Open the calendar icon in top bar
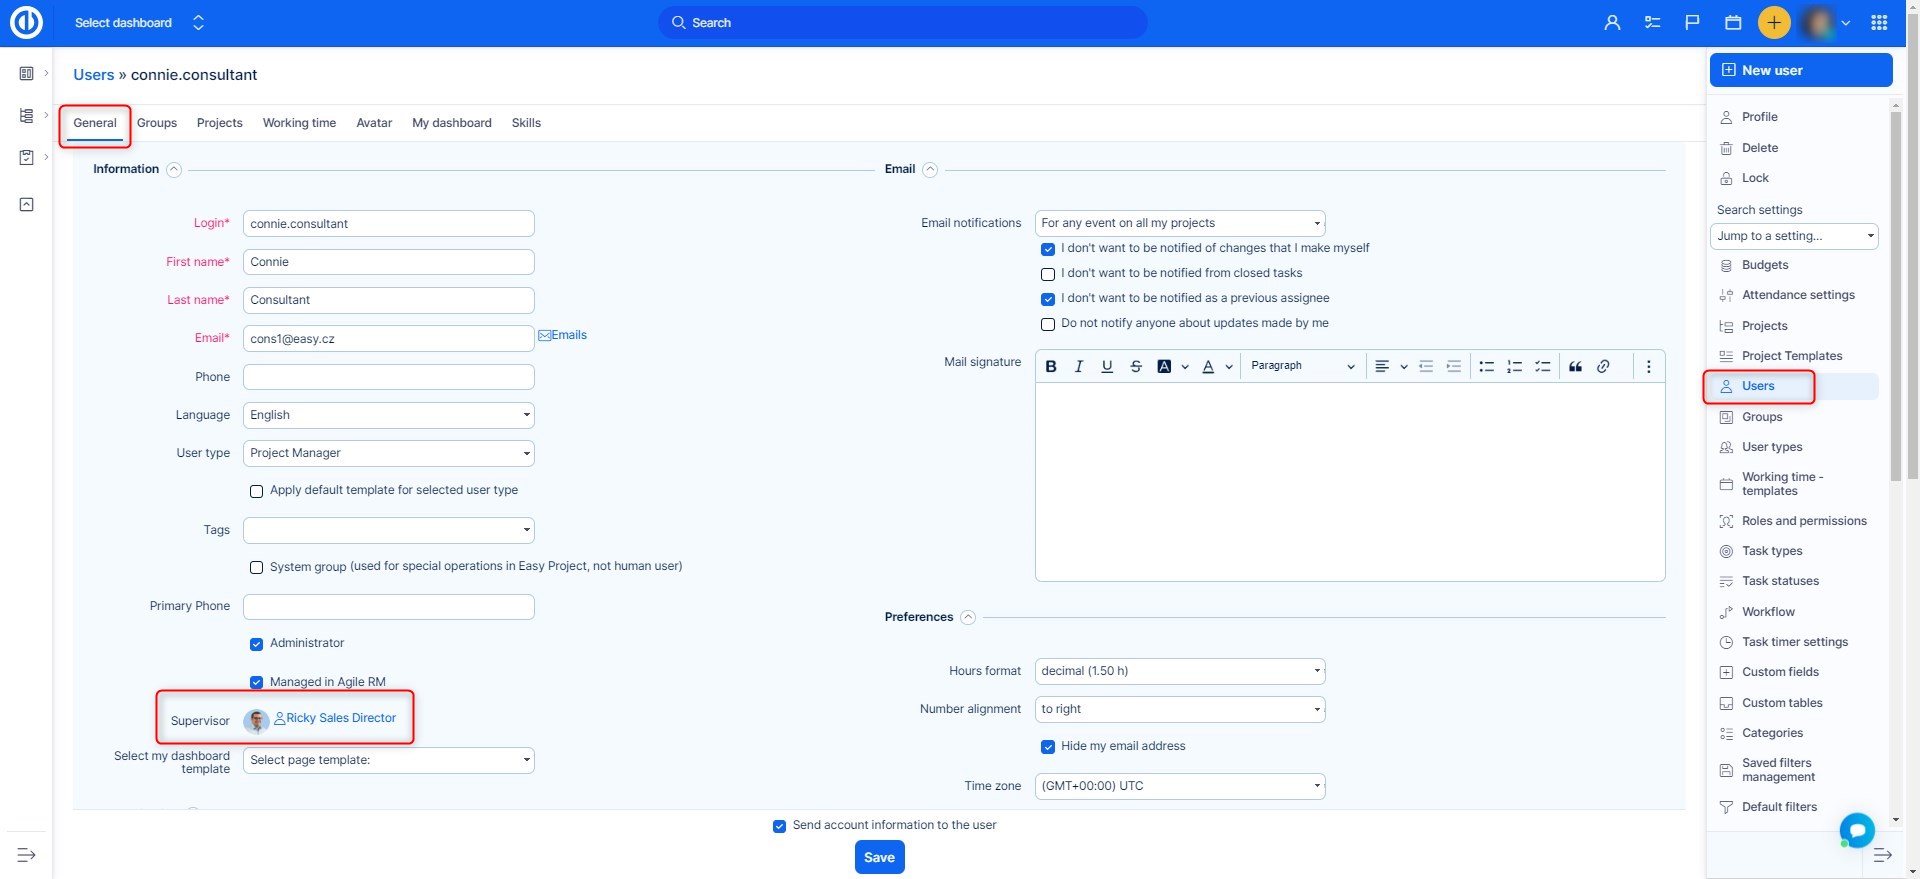Viewport: 1920px width, 879px height. click(1733, 22)
